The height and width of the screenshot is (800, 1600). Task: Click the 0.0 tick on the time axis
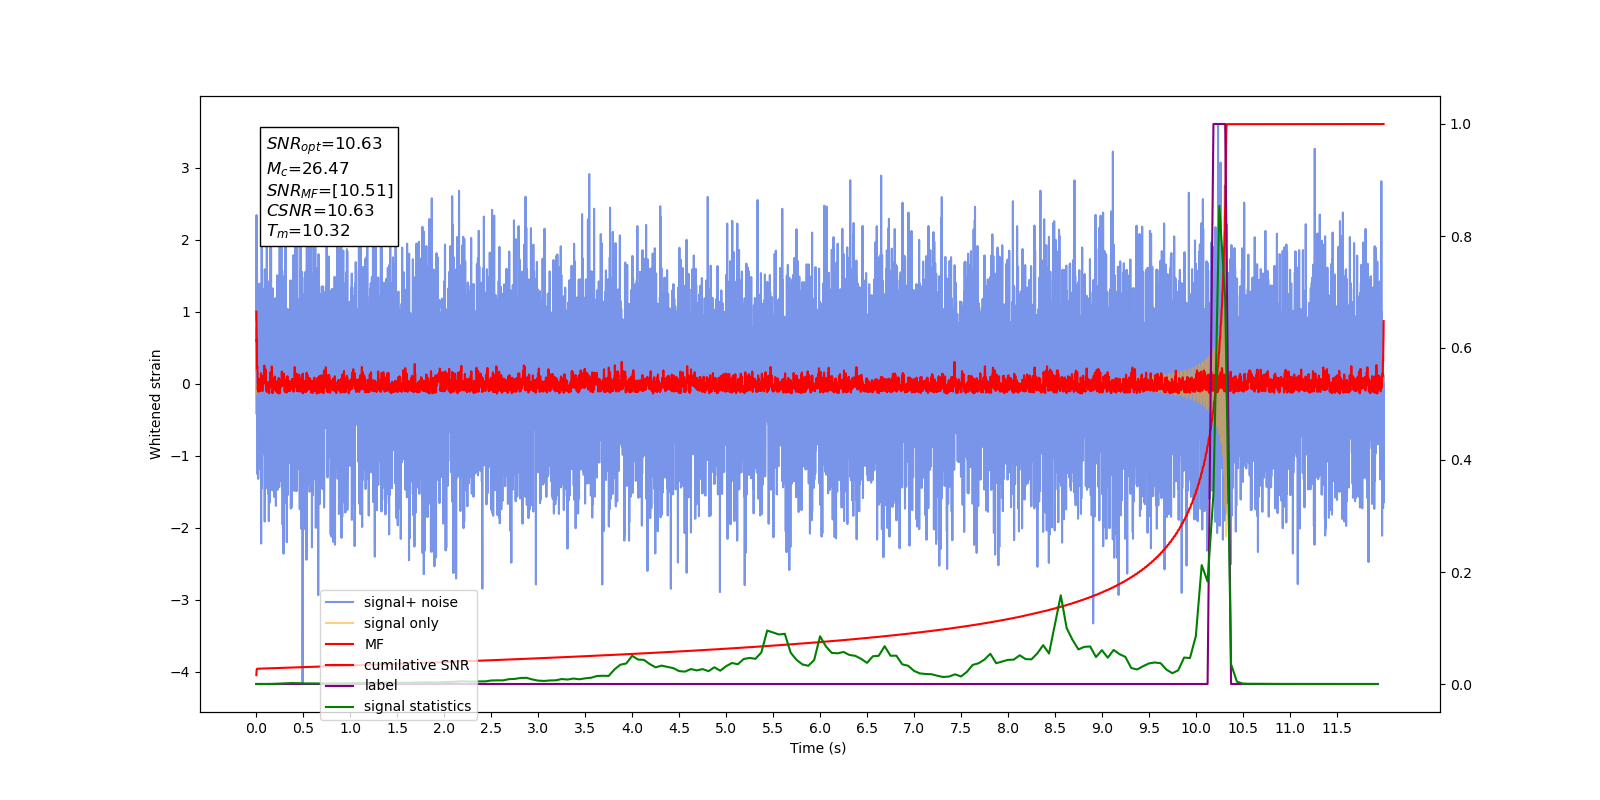point(256,728)
